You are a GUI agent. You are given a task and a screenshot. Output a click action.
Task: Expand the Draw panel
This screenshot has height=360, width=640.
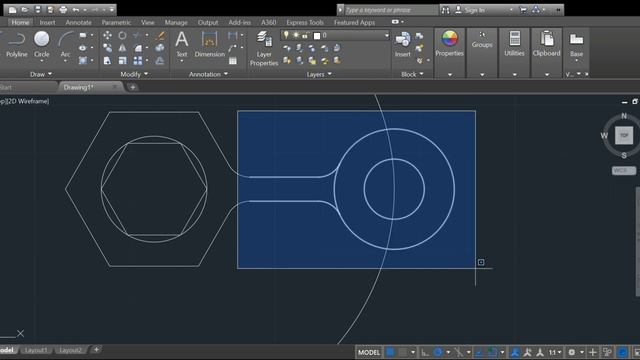point(41,74)
